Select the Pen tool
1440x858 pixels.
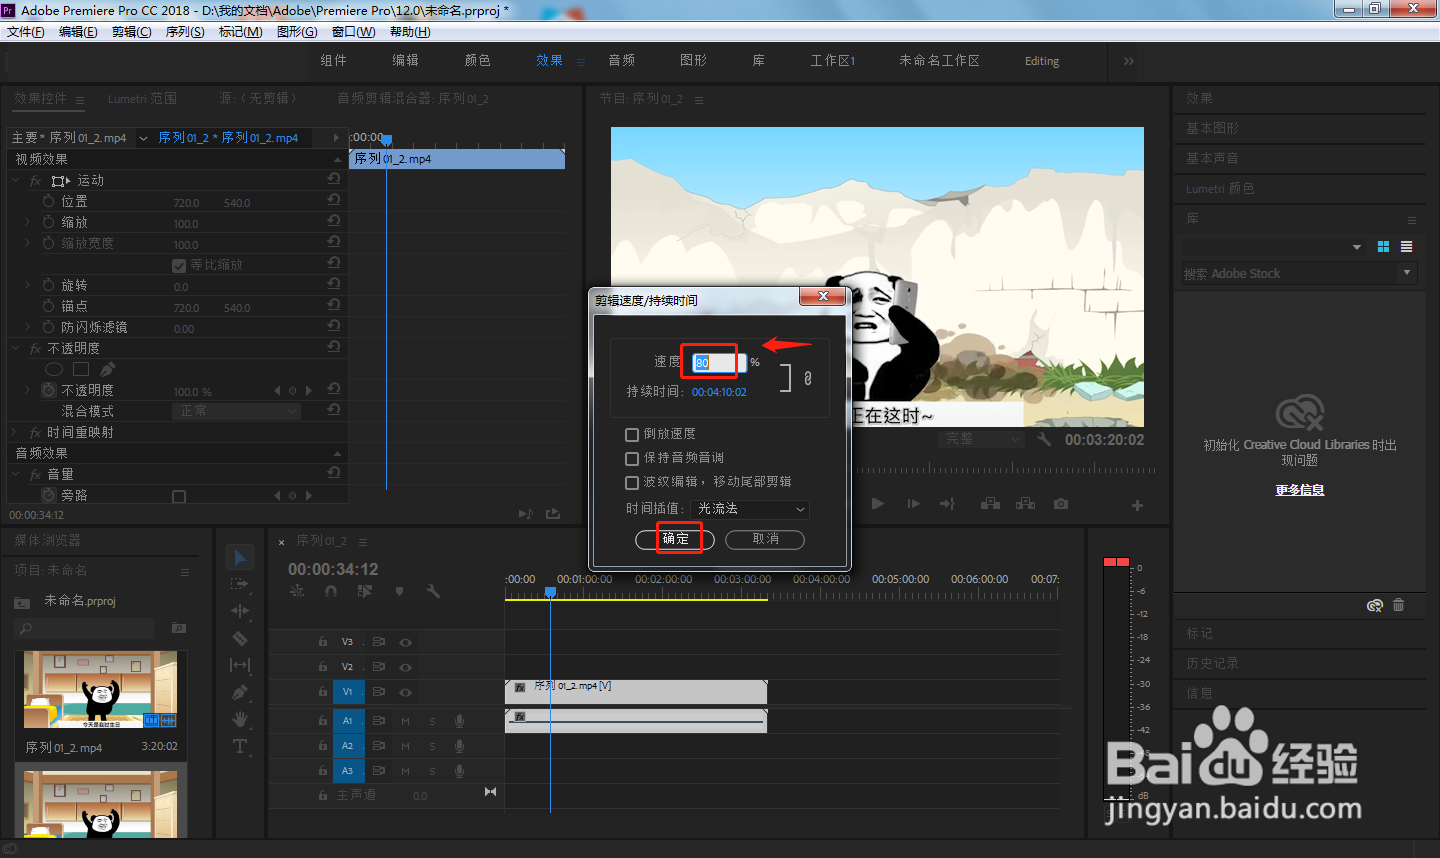[240, 692]
